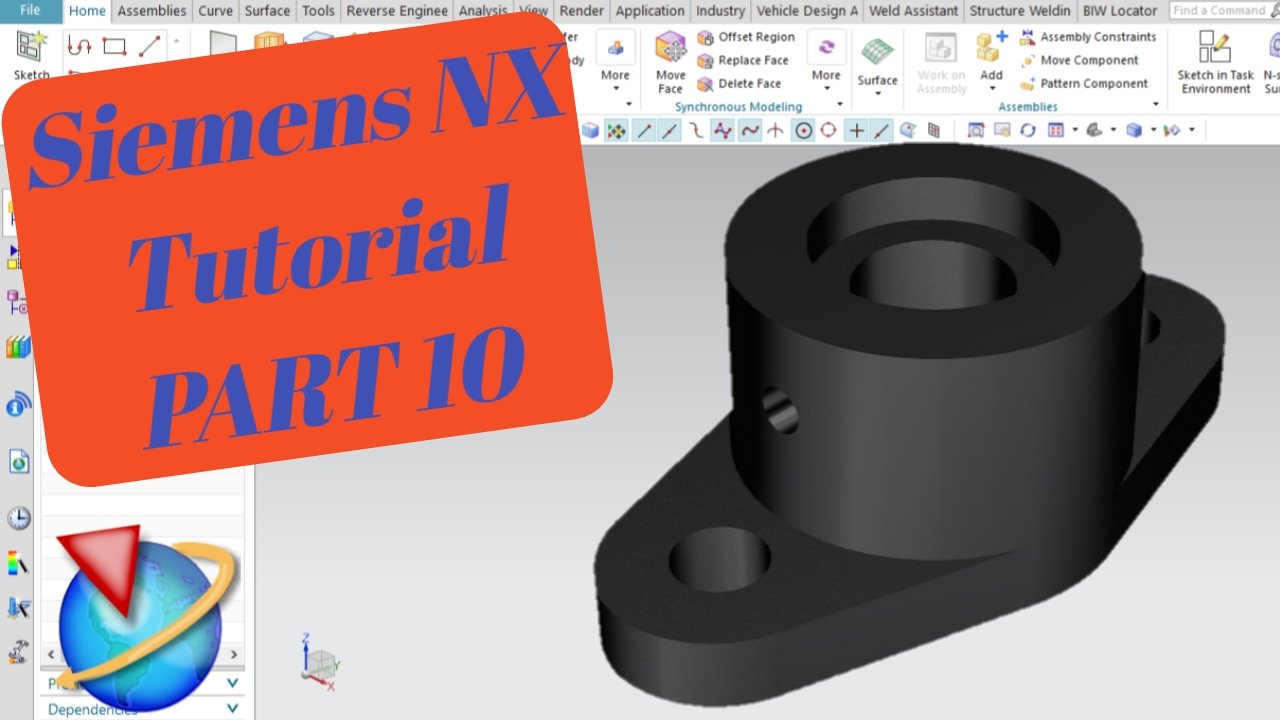
Task: Open the Move Face command
Action: click(x=670, y=62)
